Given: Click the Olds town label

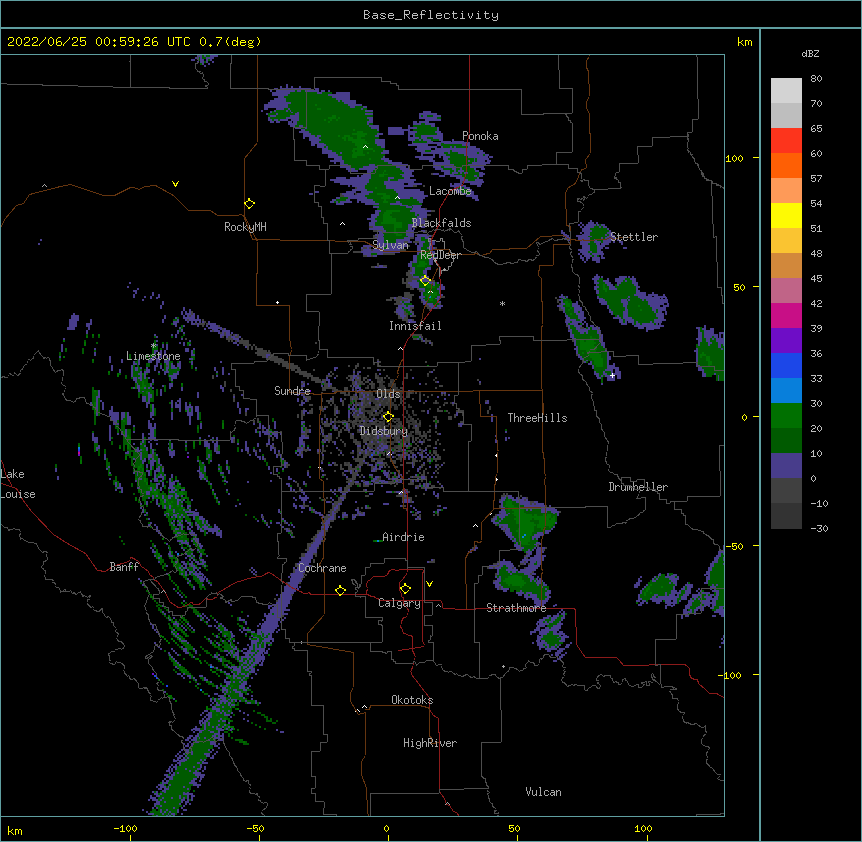Looking at the screenshot, I should point(388,394).
